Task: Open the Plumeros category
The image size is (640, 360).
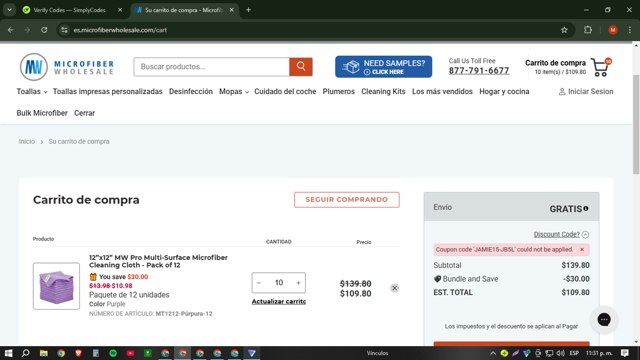Action: [x=338, y=91]
